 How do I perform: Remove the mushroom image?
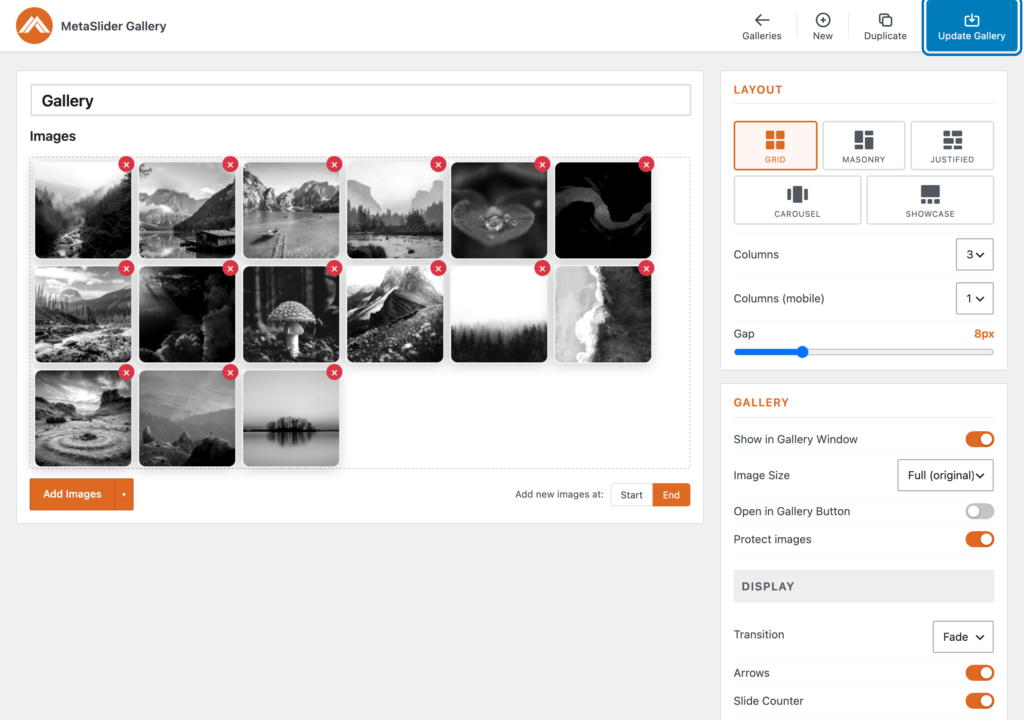[x=334, y=269]
